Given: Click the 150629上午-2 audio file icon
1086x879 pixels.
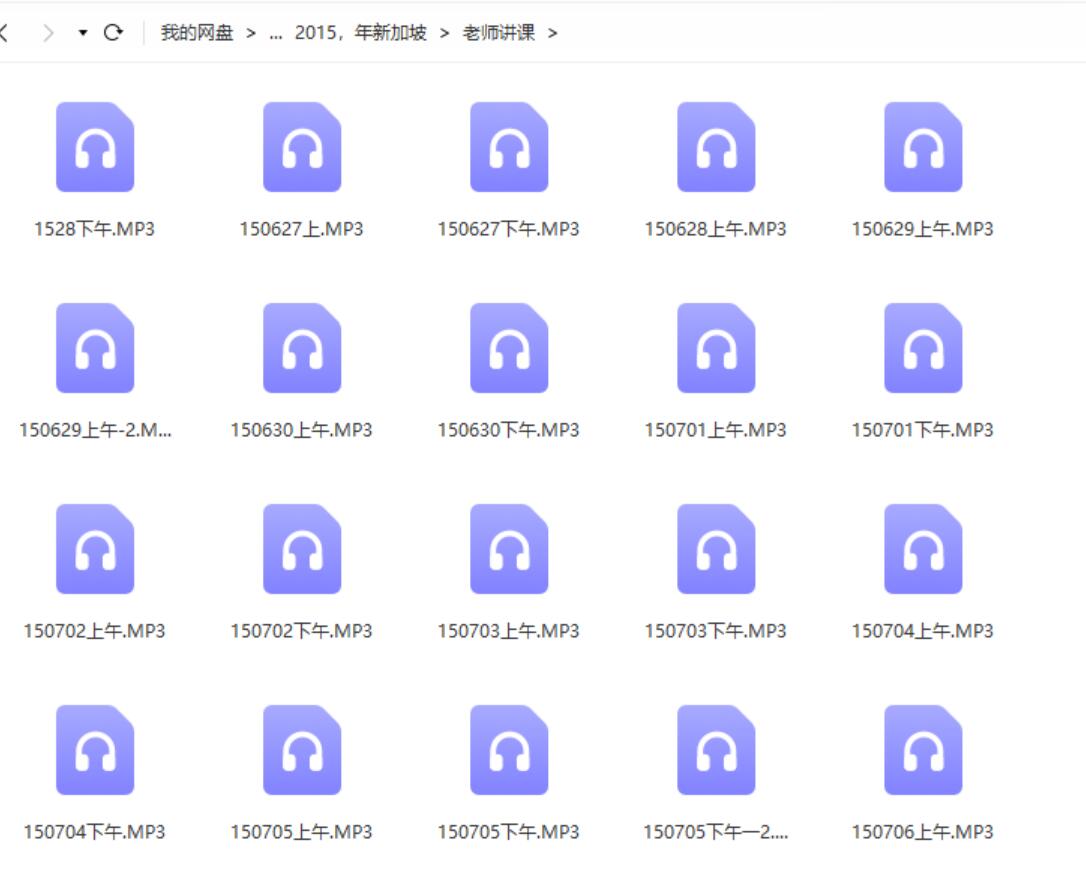Looking at the screenshot, I should [95, 348].
